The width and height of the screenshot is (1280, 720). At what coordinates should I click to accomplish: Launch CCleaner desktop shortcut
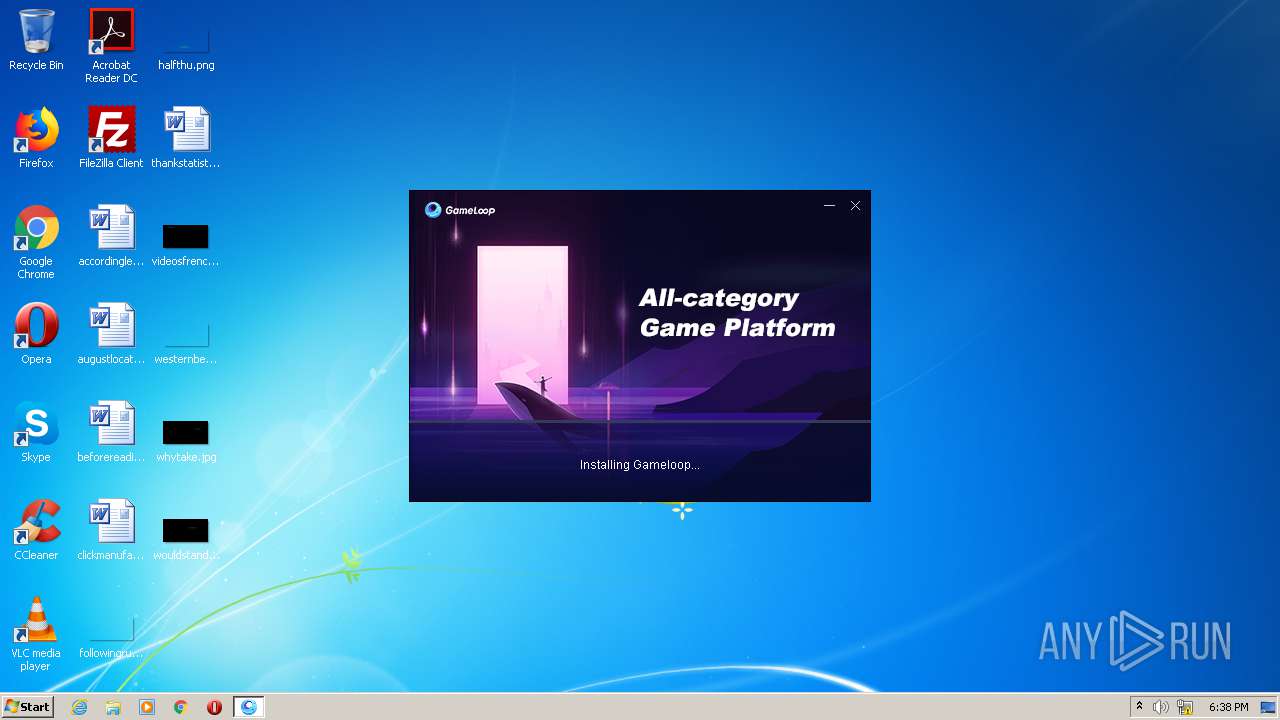coord(36,529)
